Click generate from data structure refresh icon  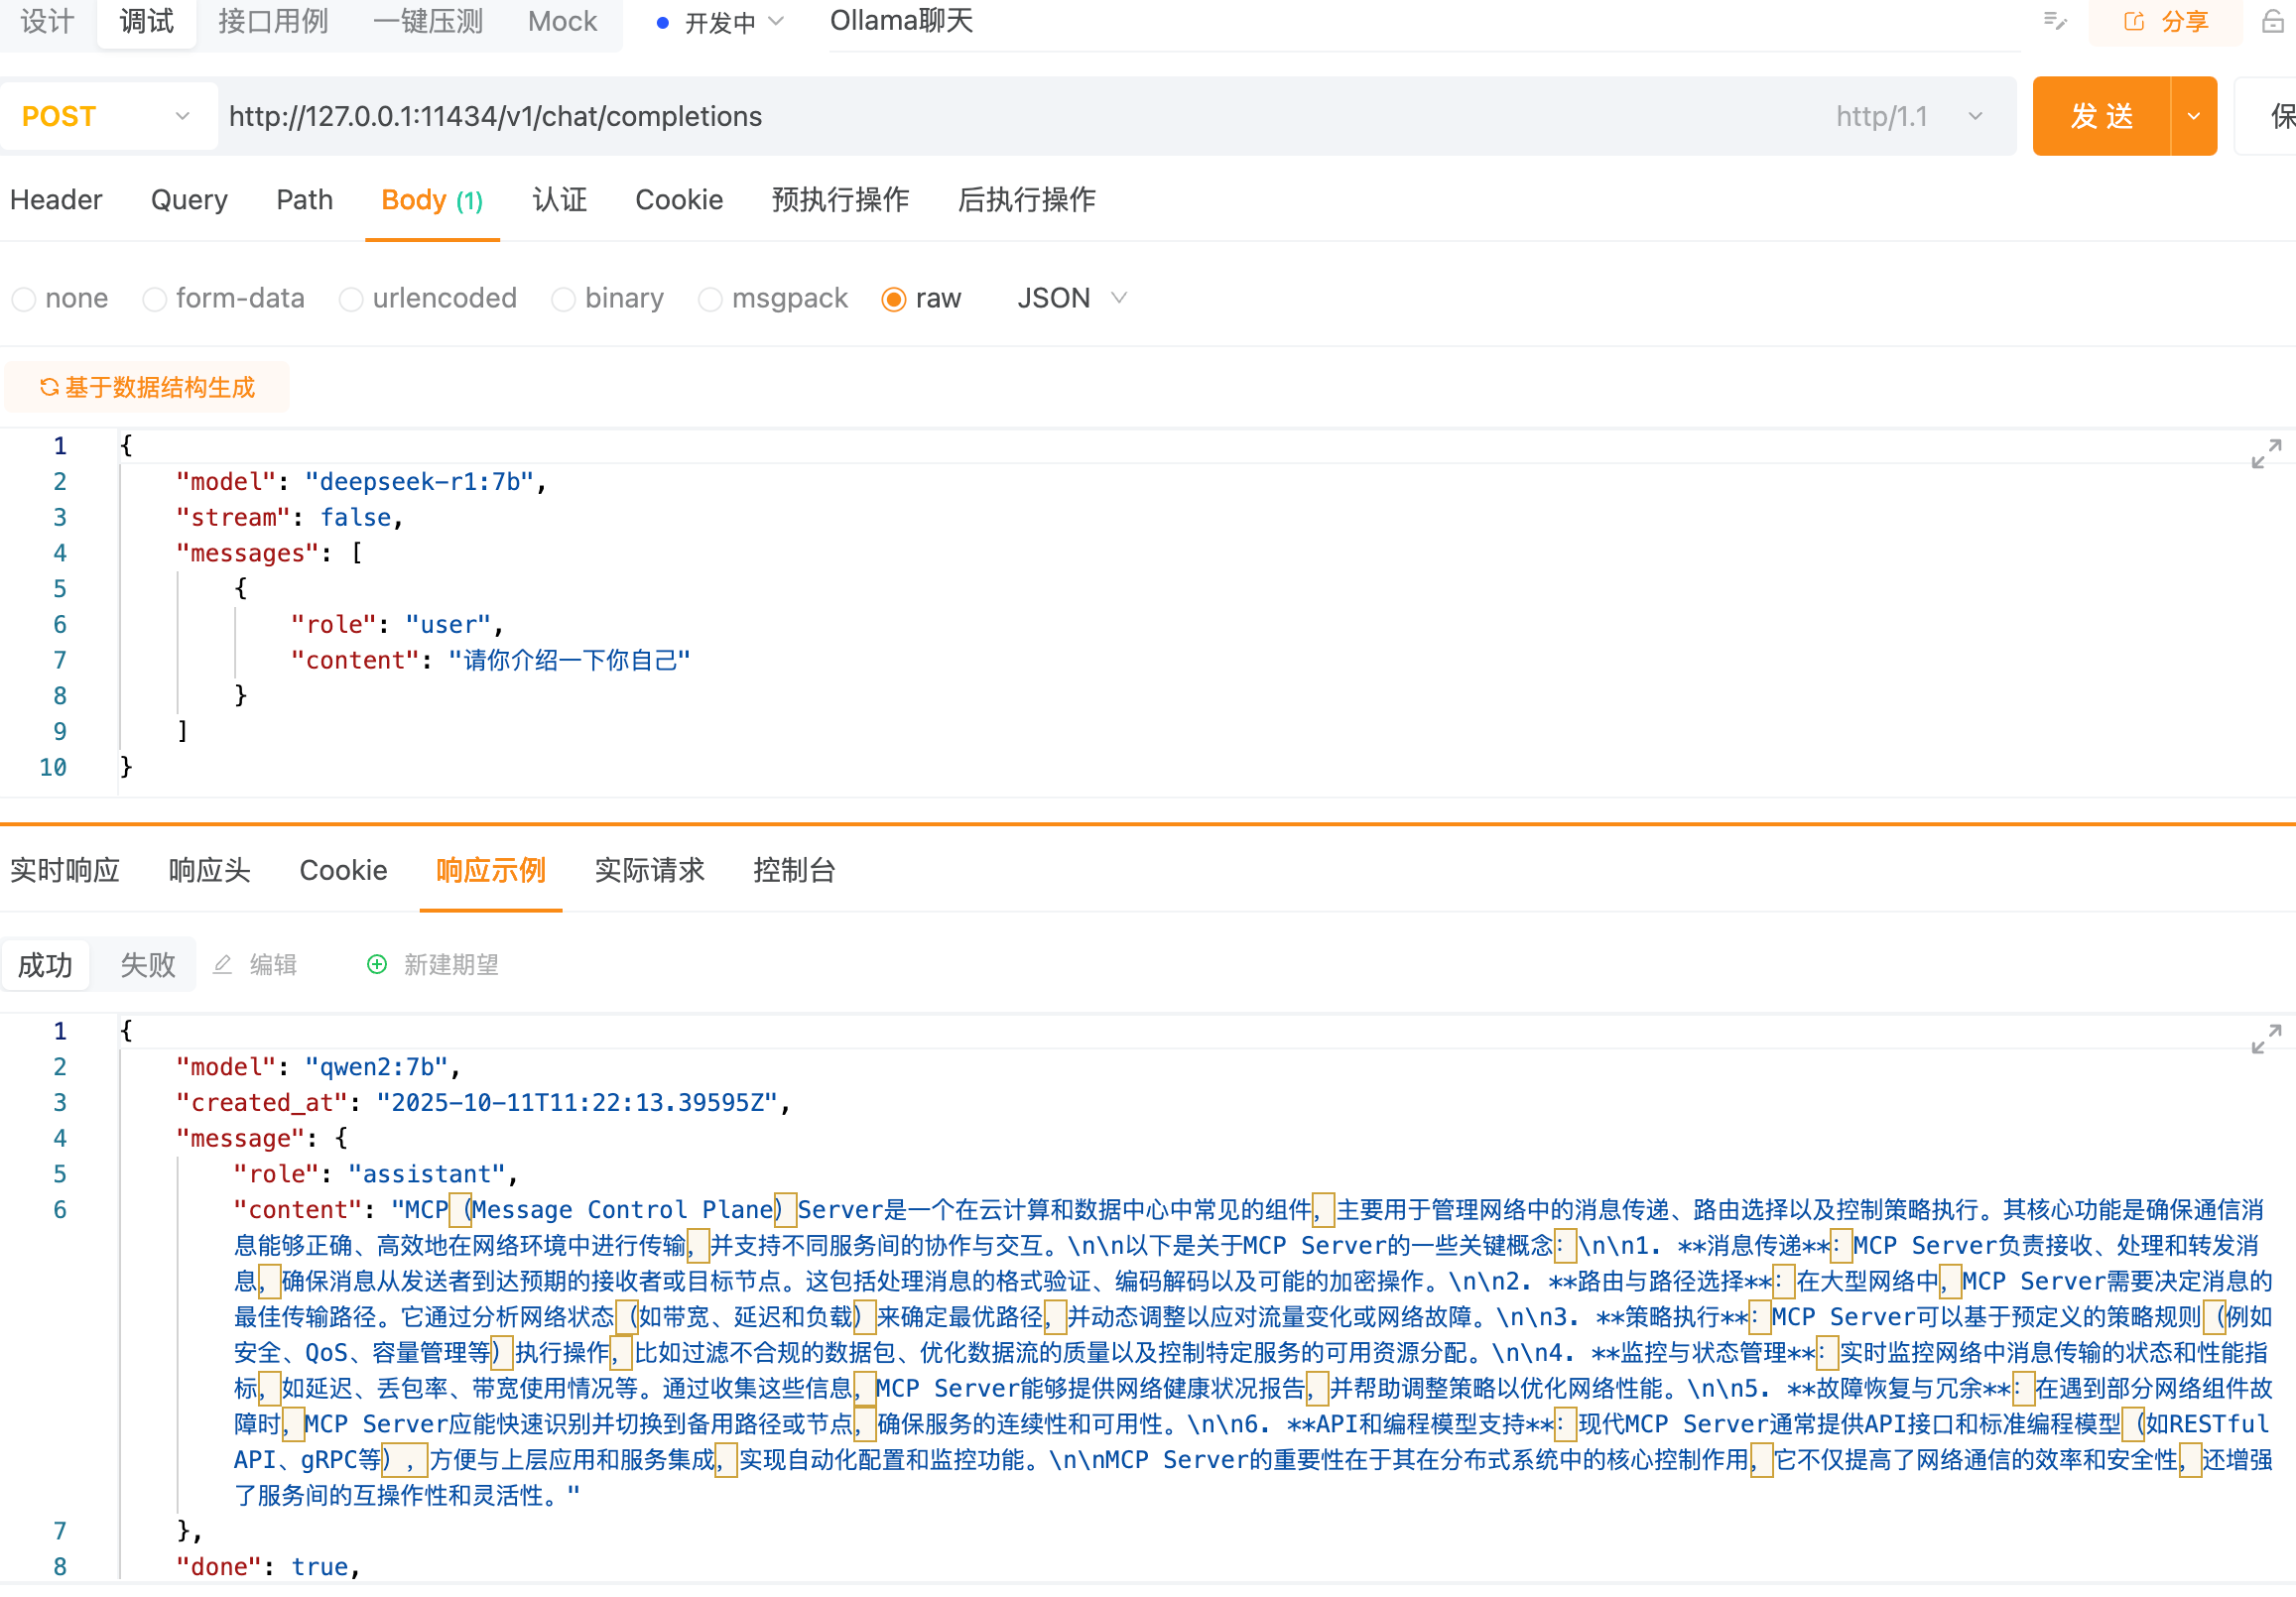click(x=48, y=387)
